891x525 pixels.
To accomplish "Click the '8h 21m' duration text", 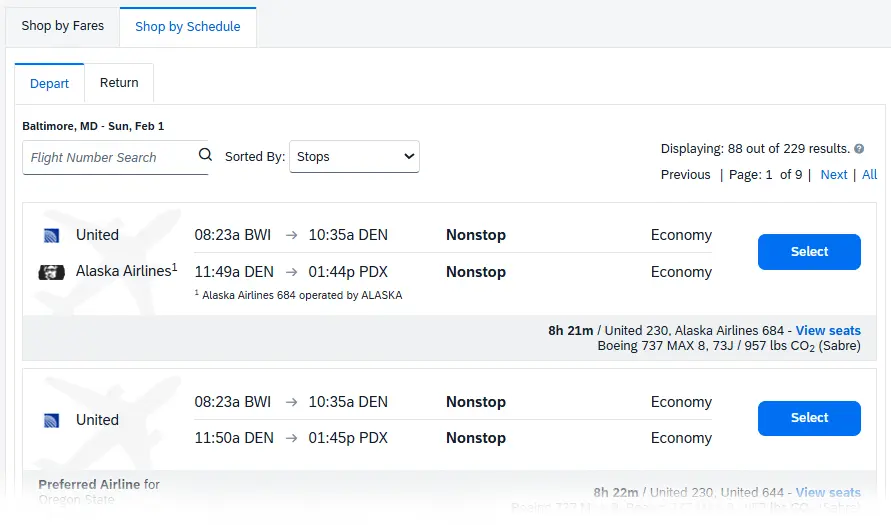I will (571, 331).
